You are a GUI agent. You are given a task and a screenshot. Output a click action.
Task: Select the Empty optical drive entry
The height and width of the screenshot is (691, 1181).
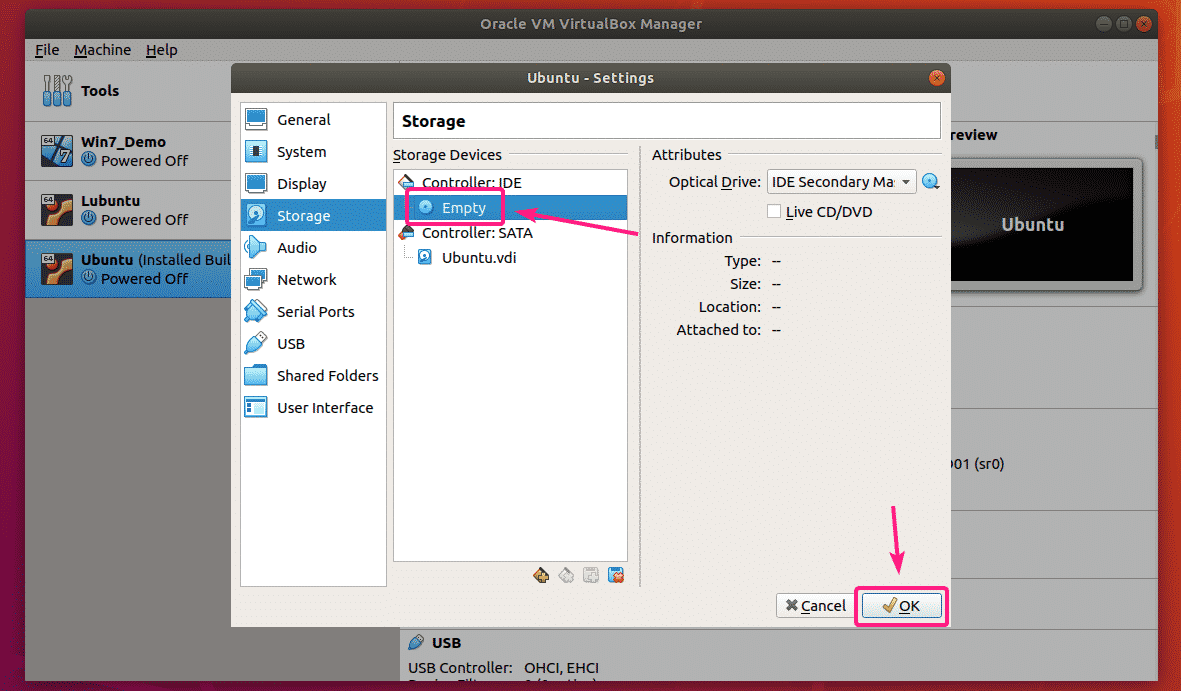coord(510,208)
